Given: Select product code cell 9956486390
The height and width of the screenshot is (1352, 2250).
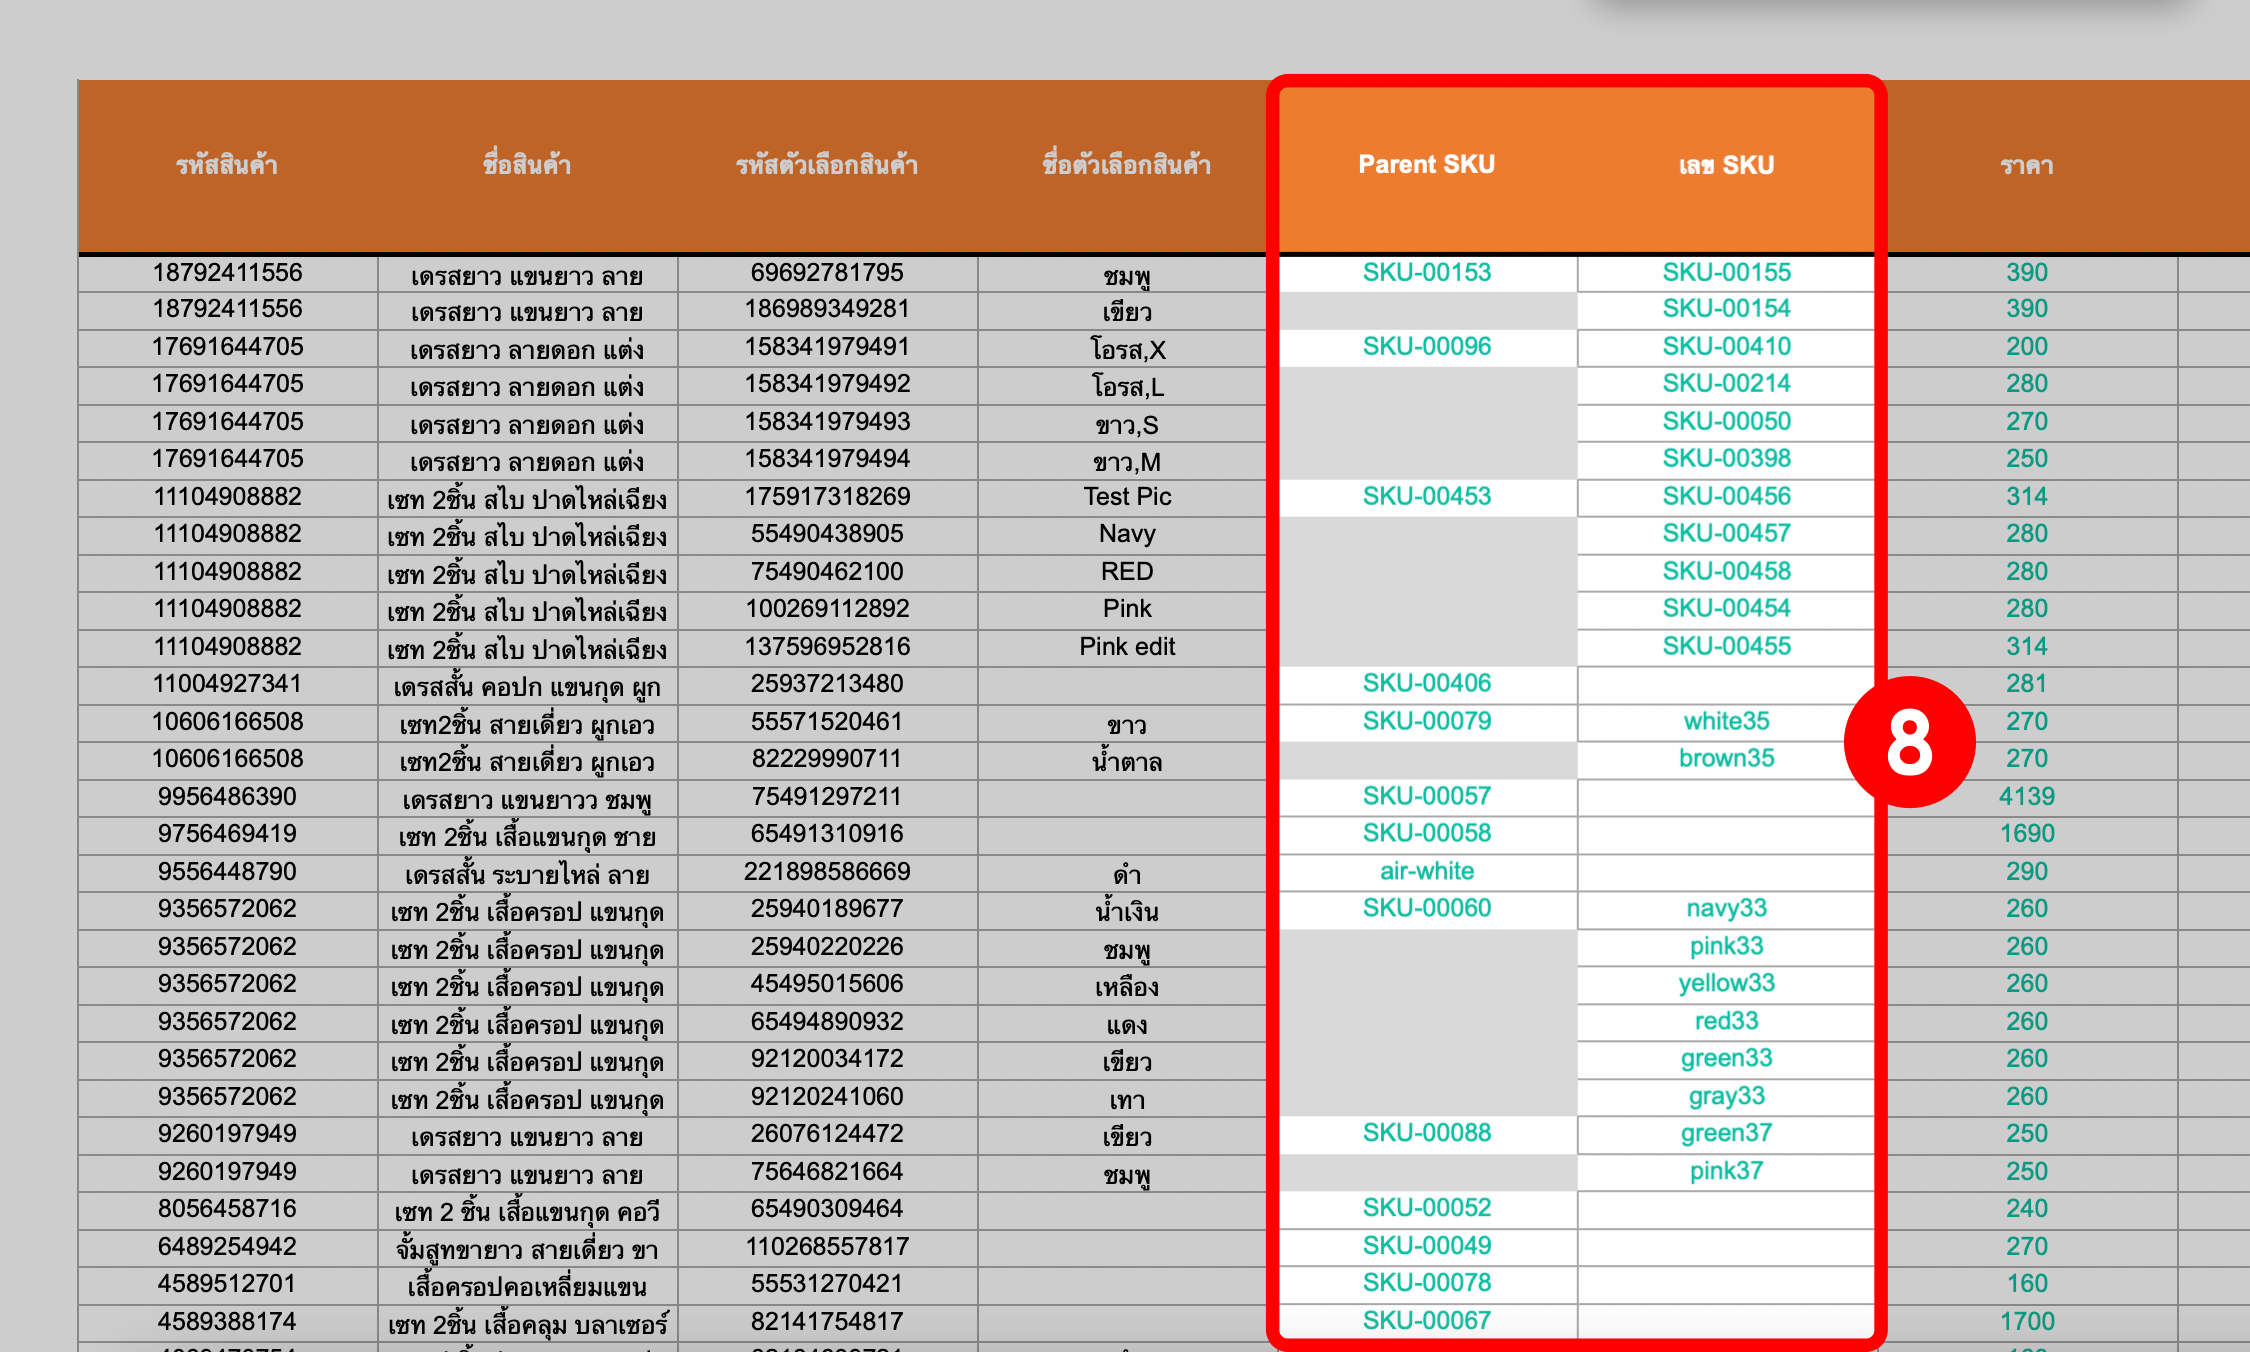Looking at the screenshot, I should [227, 796].
